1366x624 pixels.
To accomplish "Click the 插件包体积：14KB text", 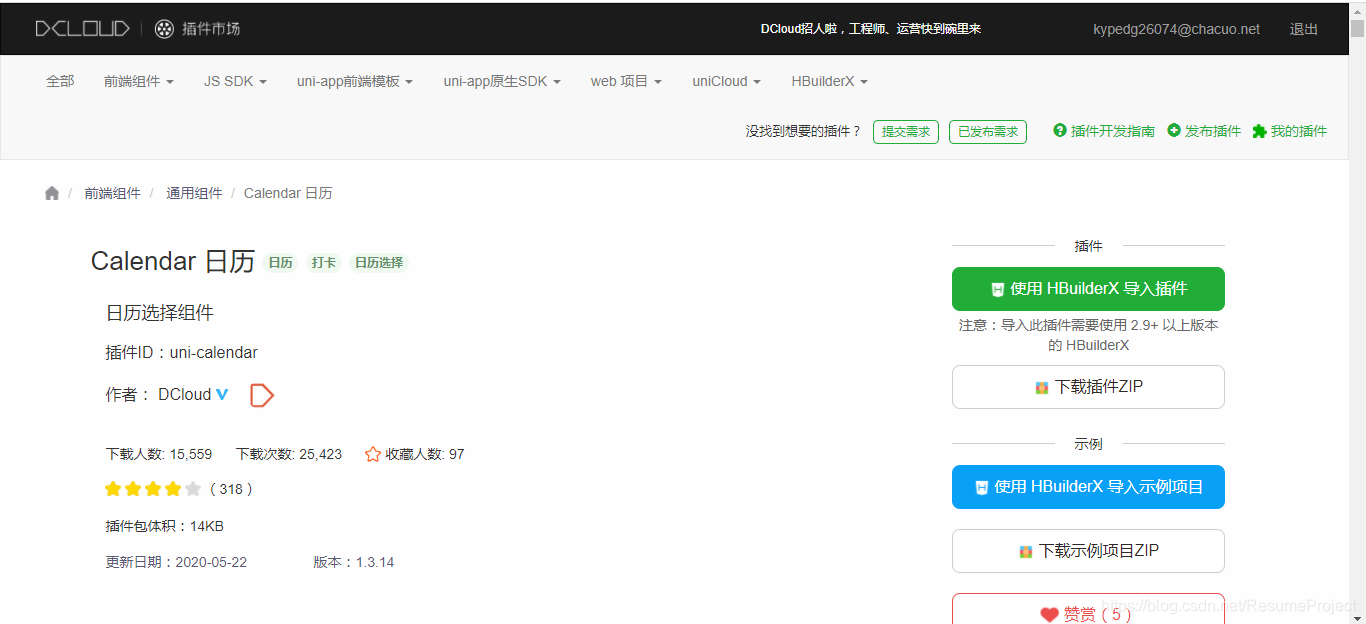I will (165, 526).
